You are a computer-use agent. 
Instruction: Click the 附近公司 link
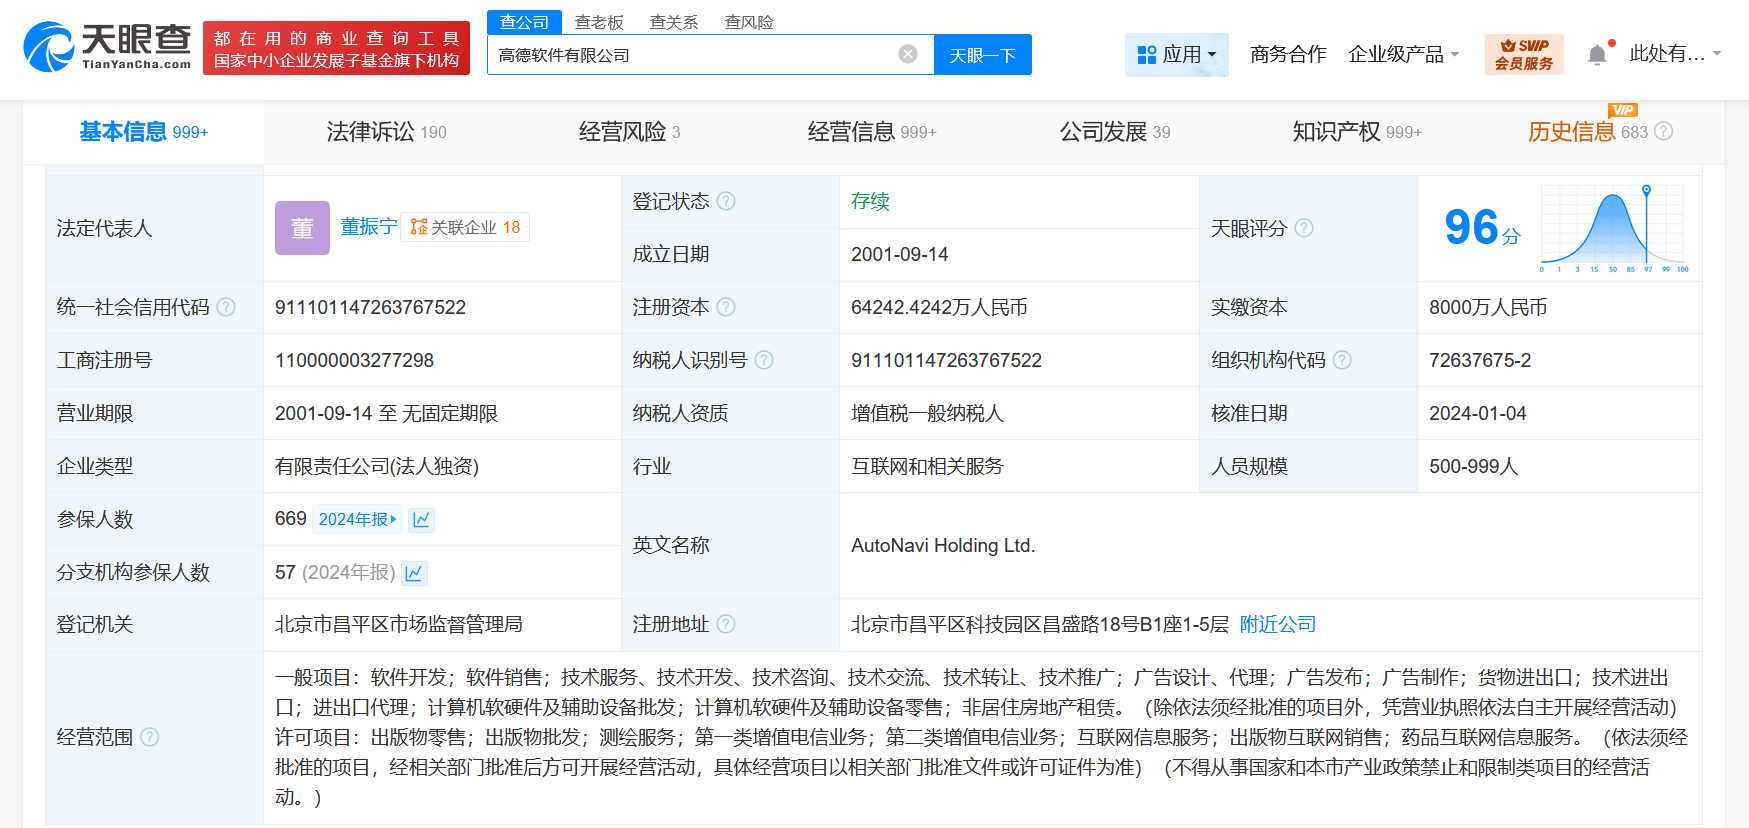point(1277,625)
